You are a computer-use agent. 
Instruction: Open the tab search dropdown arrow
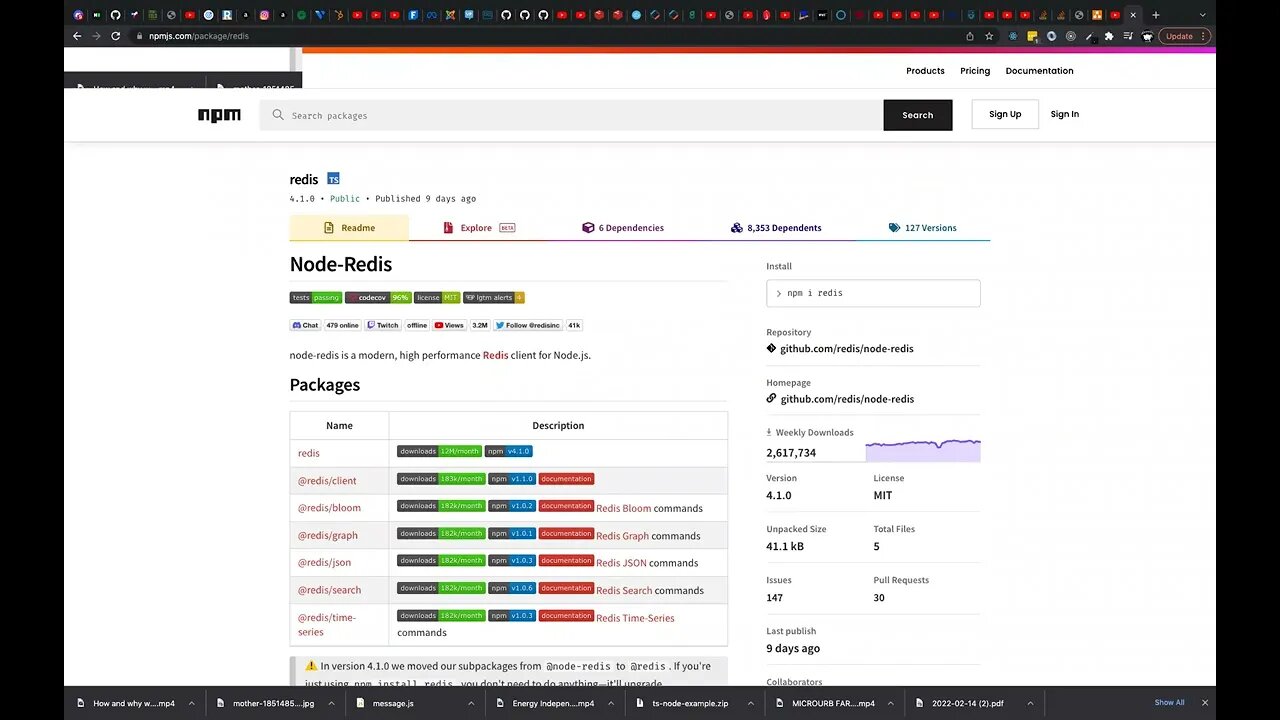1202,15
